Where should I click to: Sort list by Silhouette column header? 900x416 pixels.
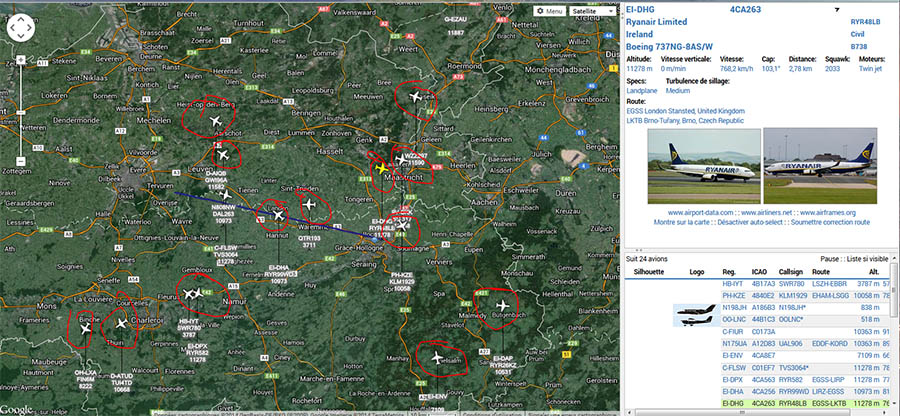click(649, 272)
